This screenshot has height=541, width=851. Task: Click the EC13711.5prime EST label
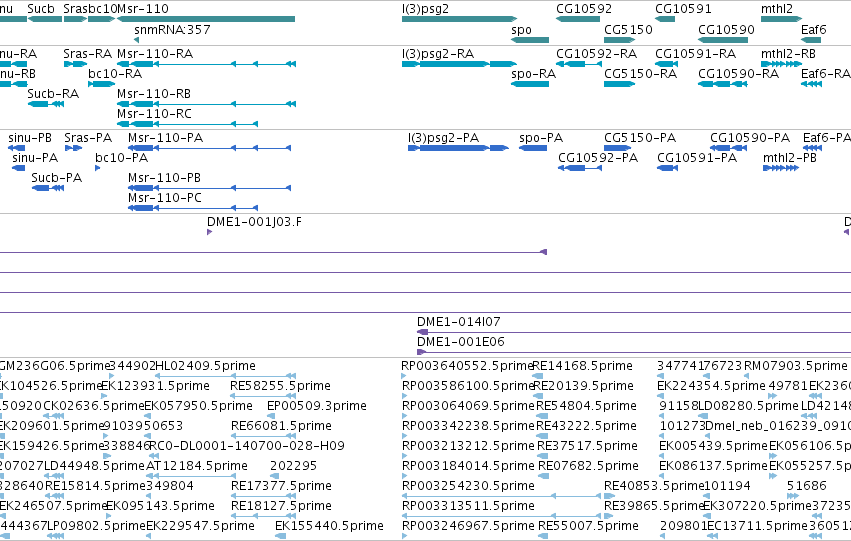tap(757, 526)
